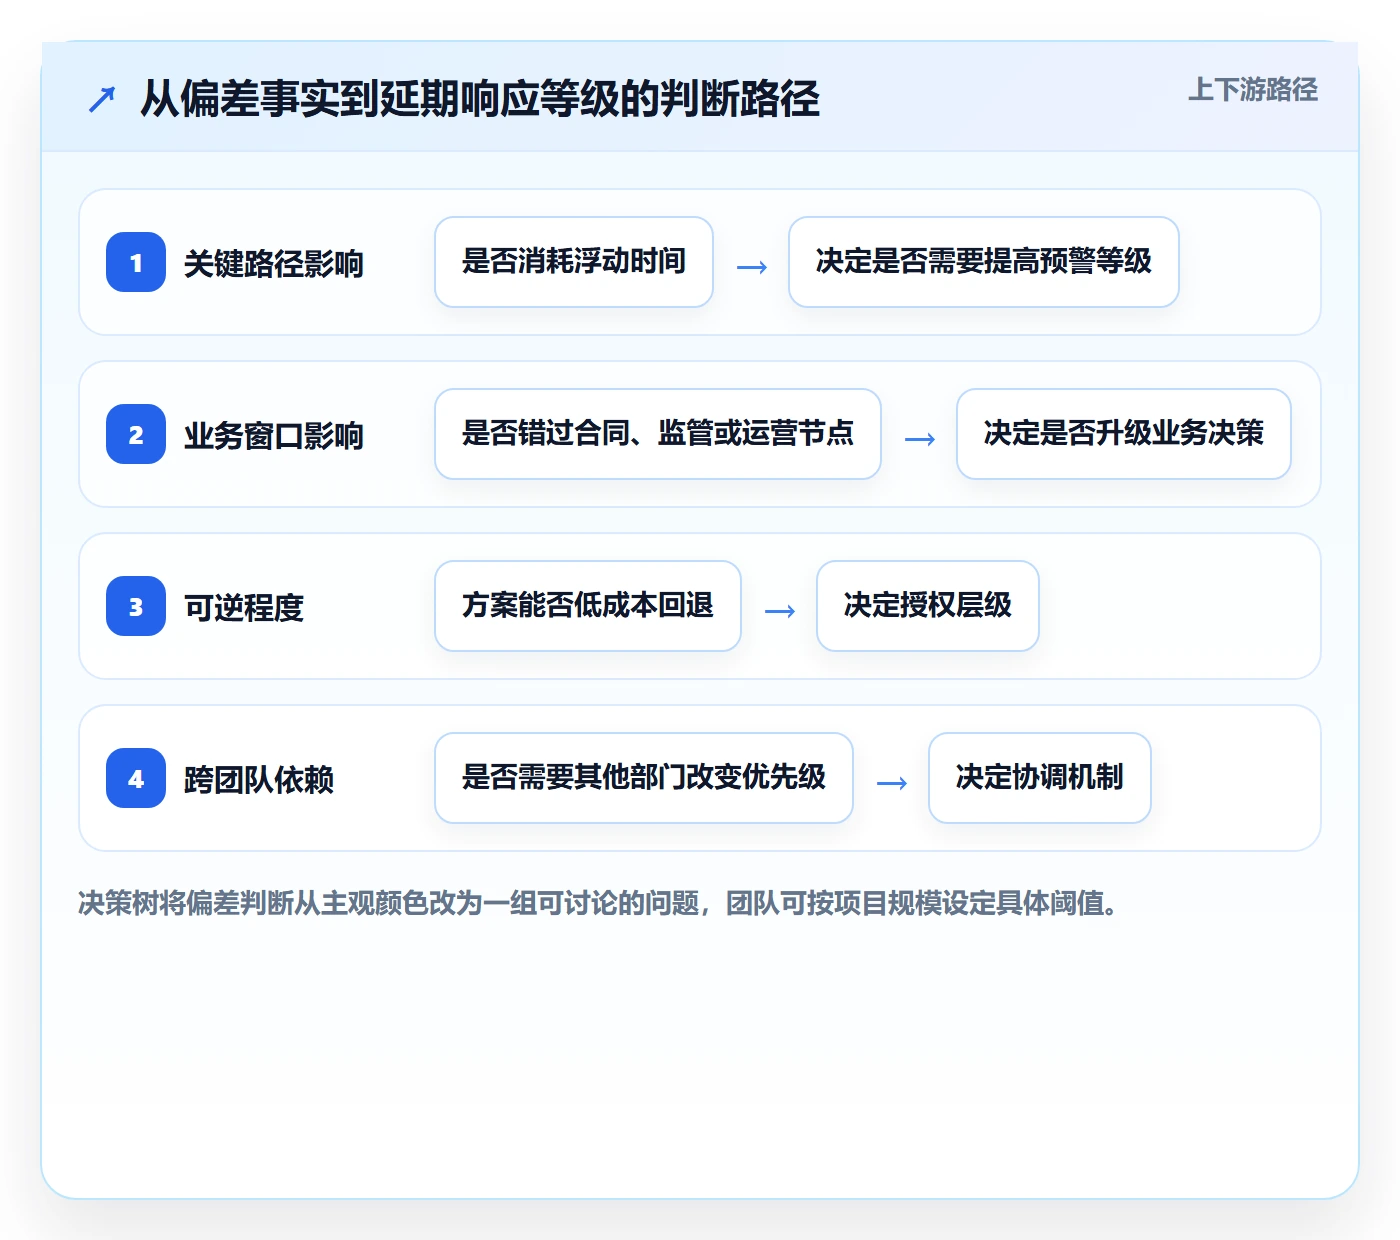This screenshot has width=1400, height=1240.
Task: Click the number 2 step badge
Action: (136, 434)
